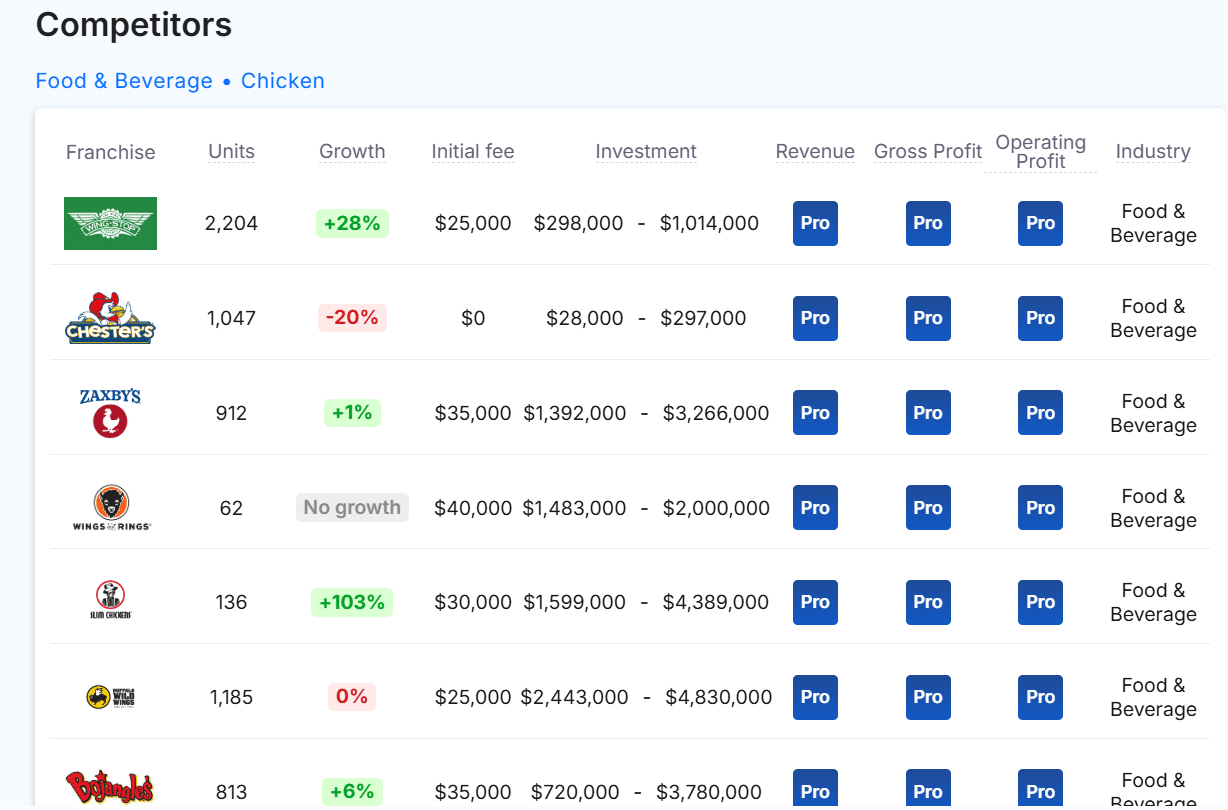Unlock Pro Revenue for the 912 units row
1228x810 pixels.
coord(815,413)
